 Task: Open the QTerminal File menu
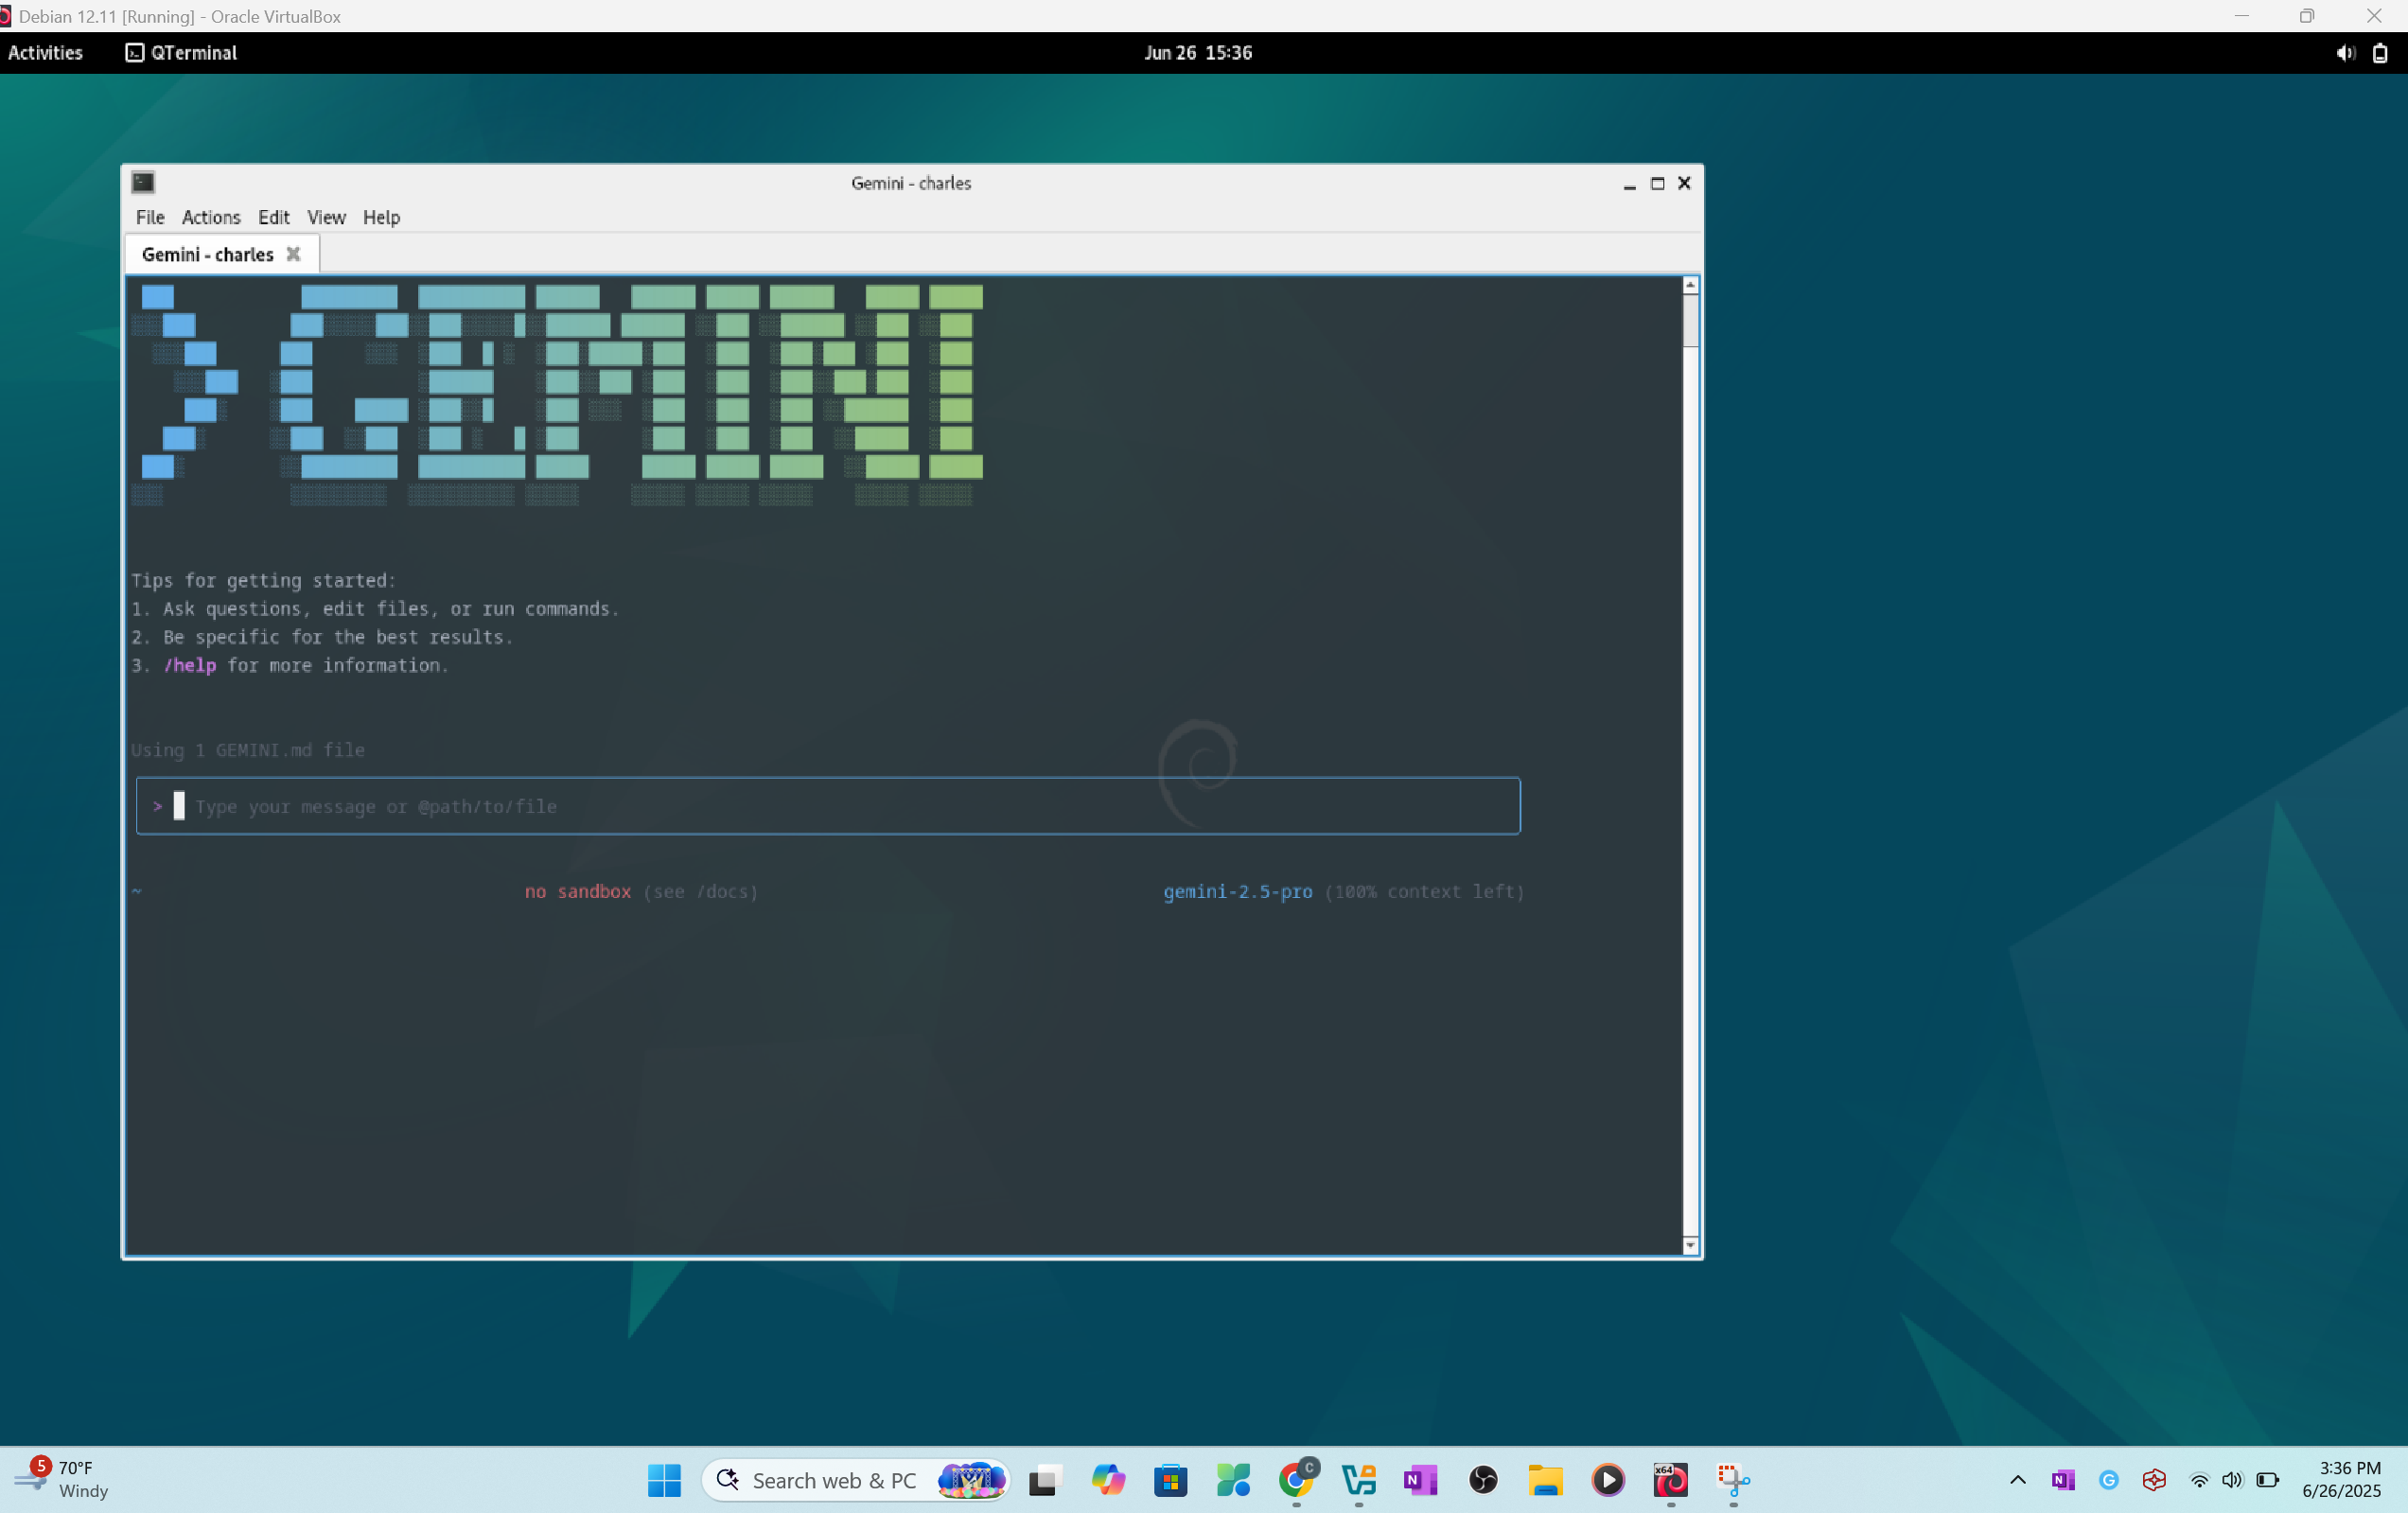click(x=150, y=217)
